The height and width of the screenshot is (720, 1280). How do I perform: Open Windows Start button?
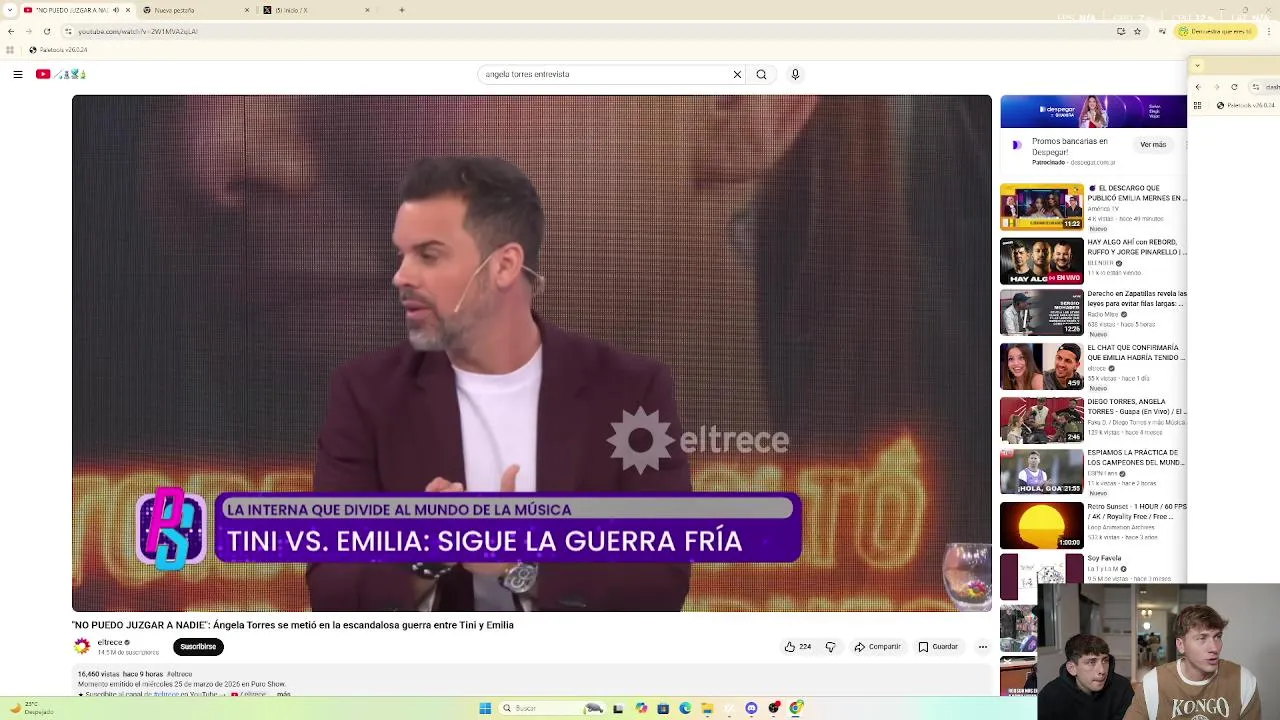[485, 708]
